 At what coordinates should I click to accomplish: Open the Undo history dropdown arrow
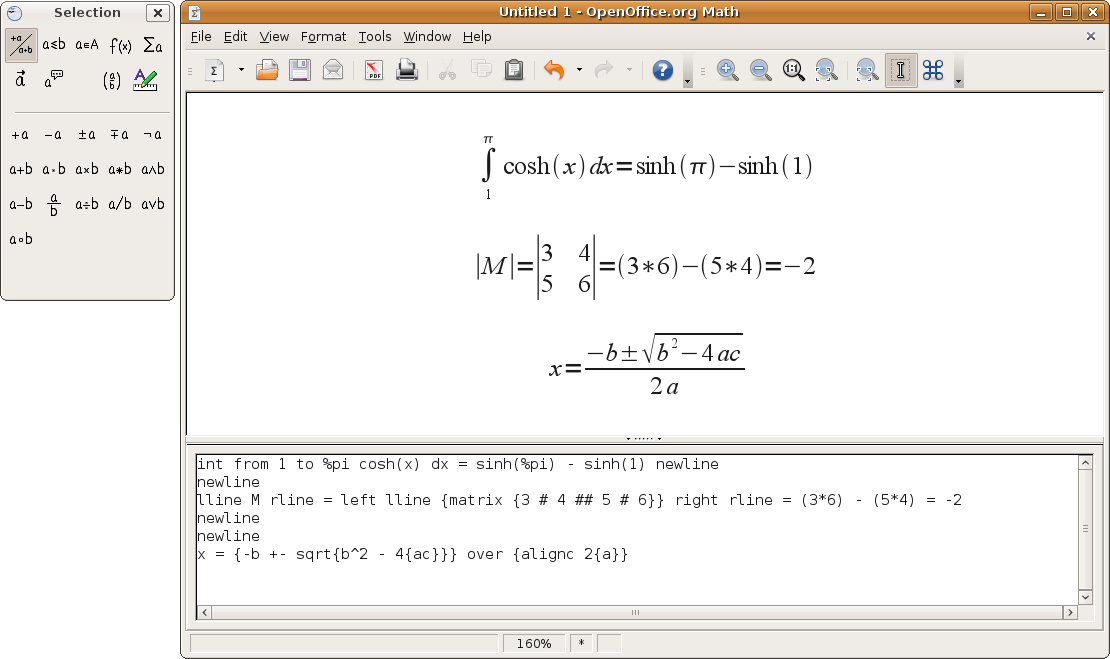point(579,70)
